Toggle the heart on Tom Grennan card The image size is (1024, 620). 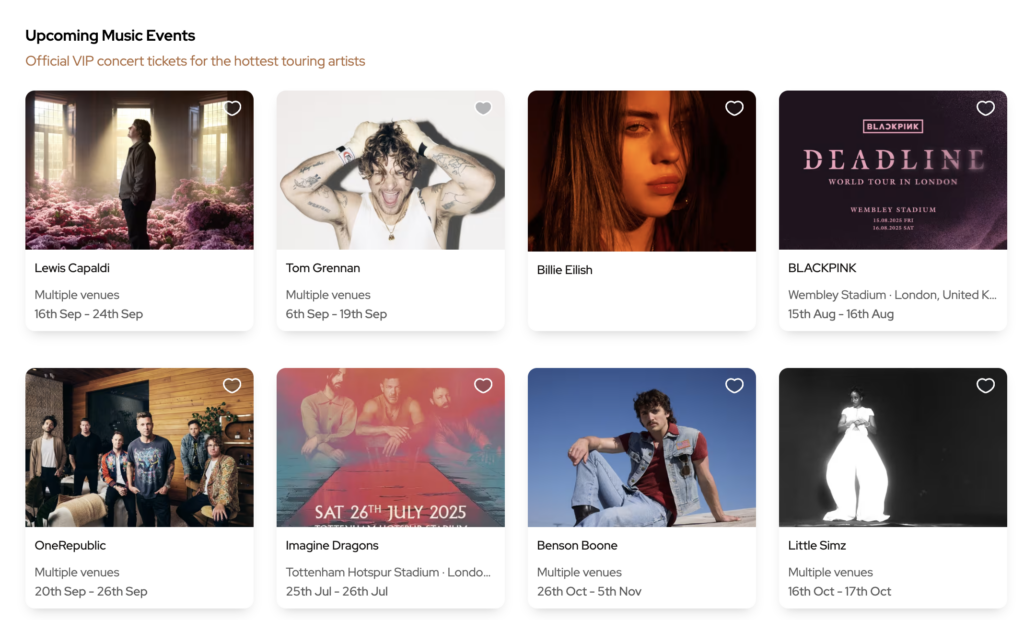483,108
